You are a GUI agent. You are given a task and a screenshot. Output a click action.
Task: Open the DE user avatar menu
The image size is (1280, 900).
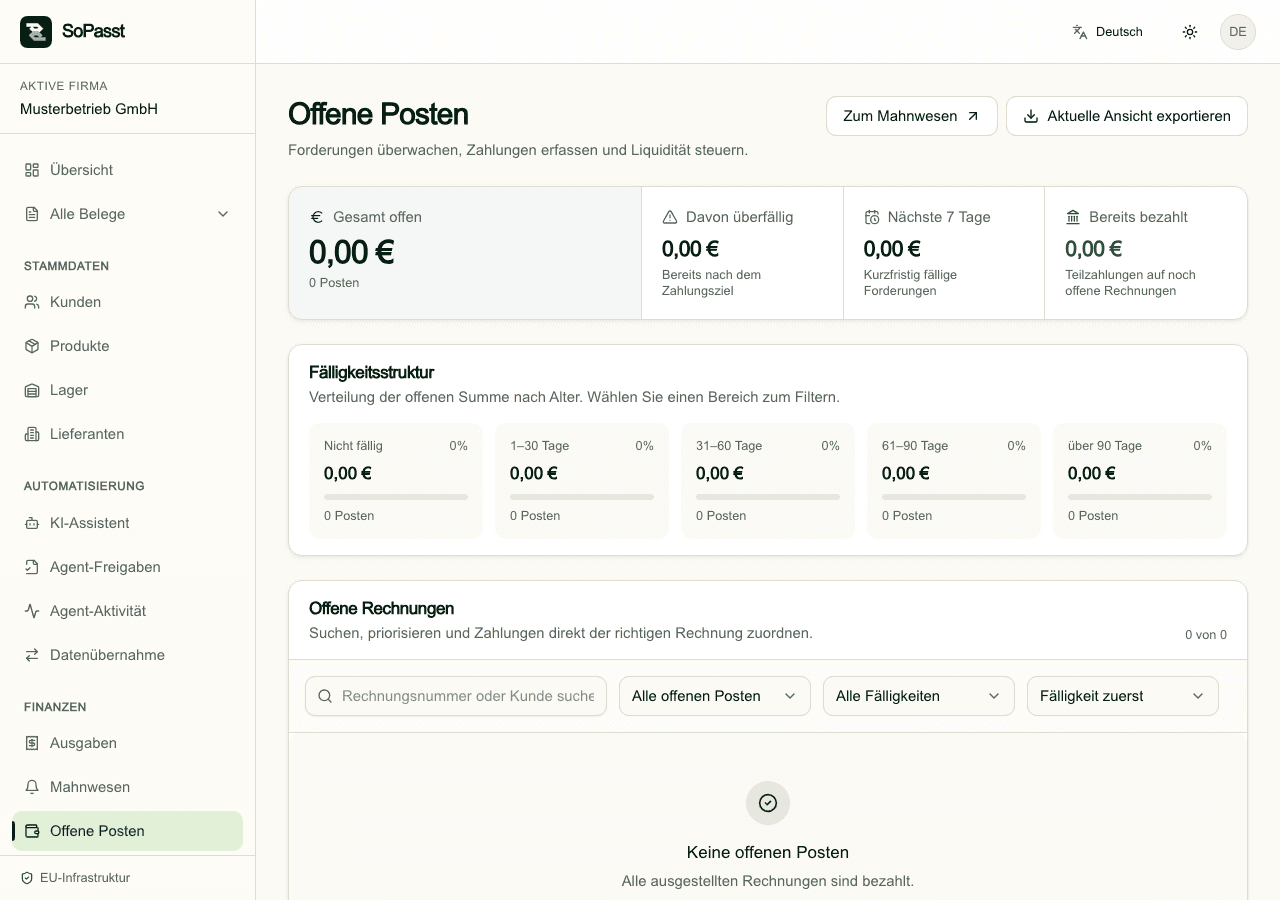click(1238, 32)
